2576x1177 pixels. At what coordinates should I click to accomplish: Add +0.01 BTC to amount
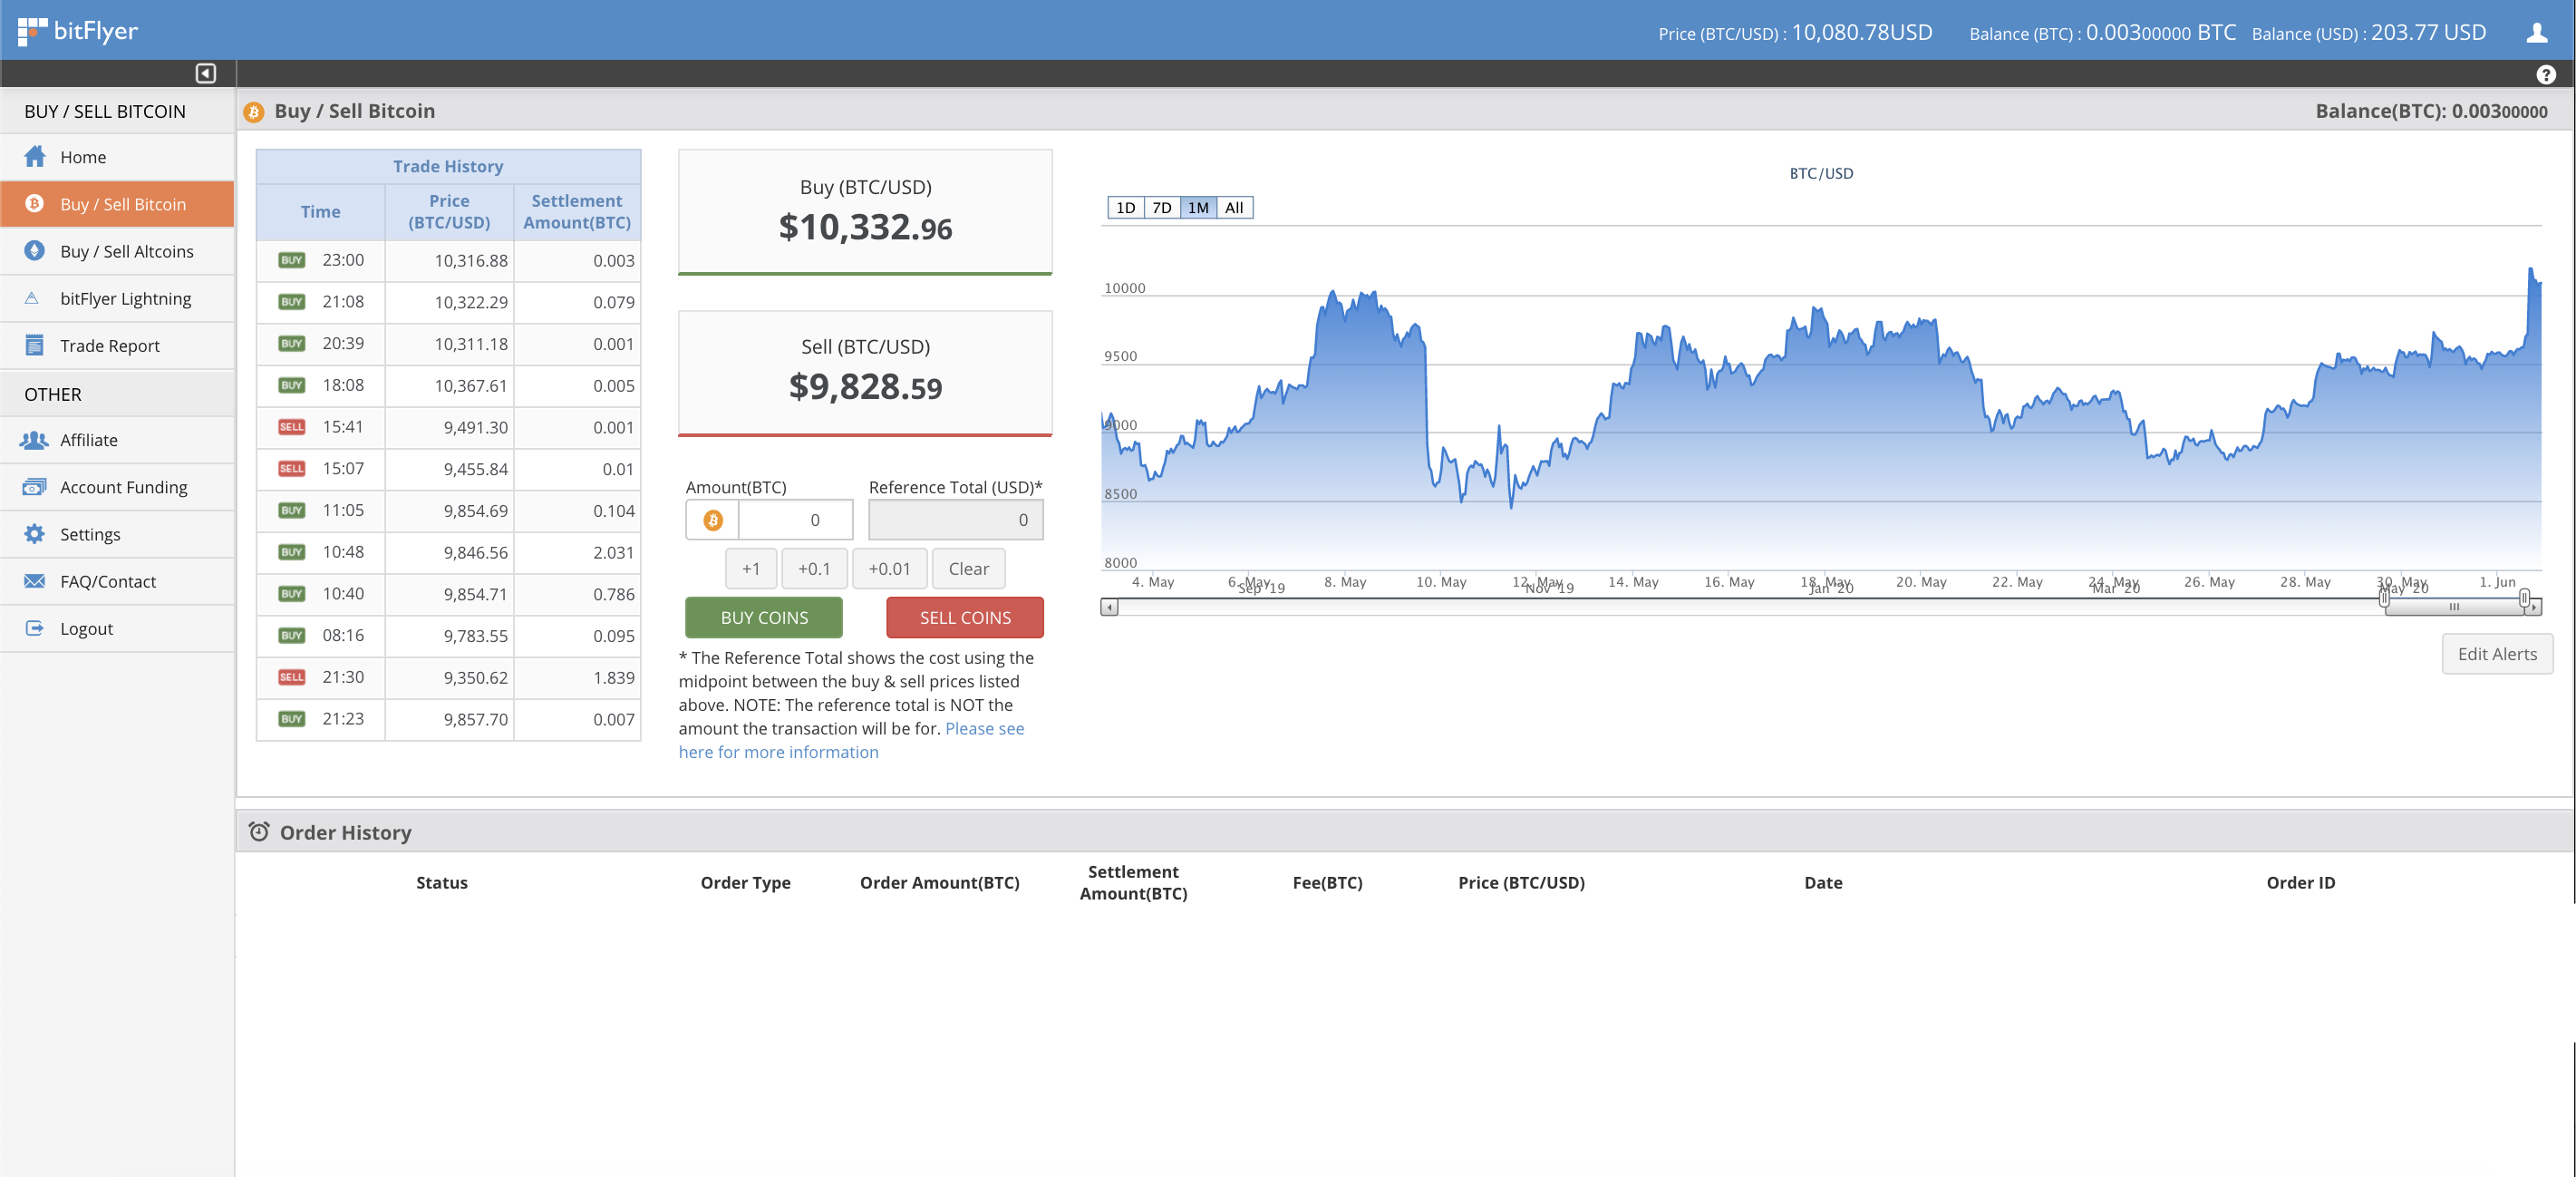tap(889, 568)
